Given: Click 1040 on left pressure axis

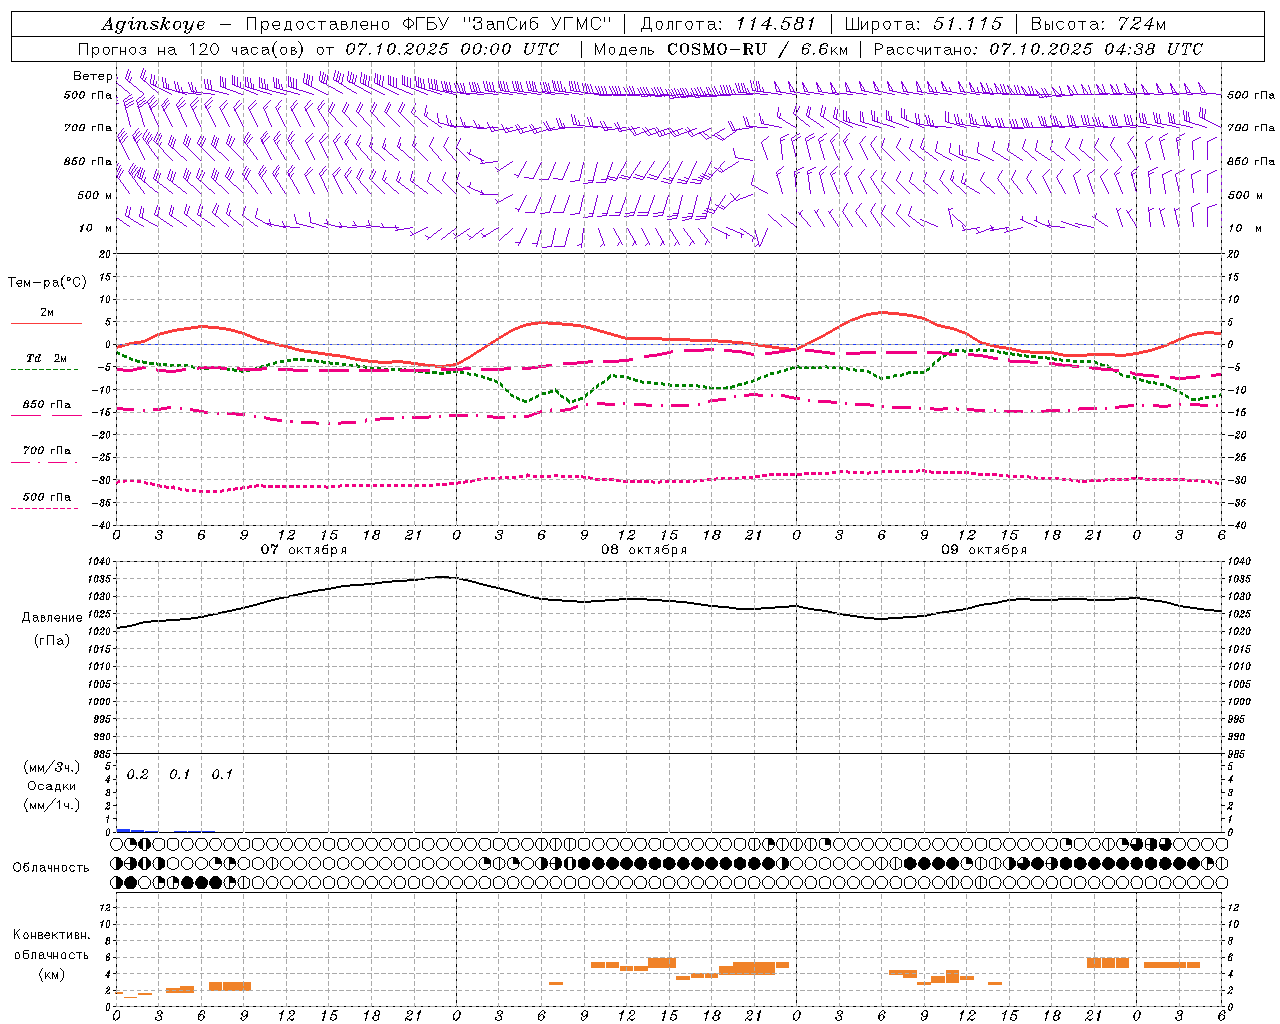Looking at the screenshot, I should point(101,562).
